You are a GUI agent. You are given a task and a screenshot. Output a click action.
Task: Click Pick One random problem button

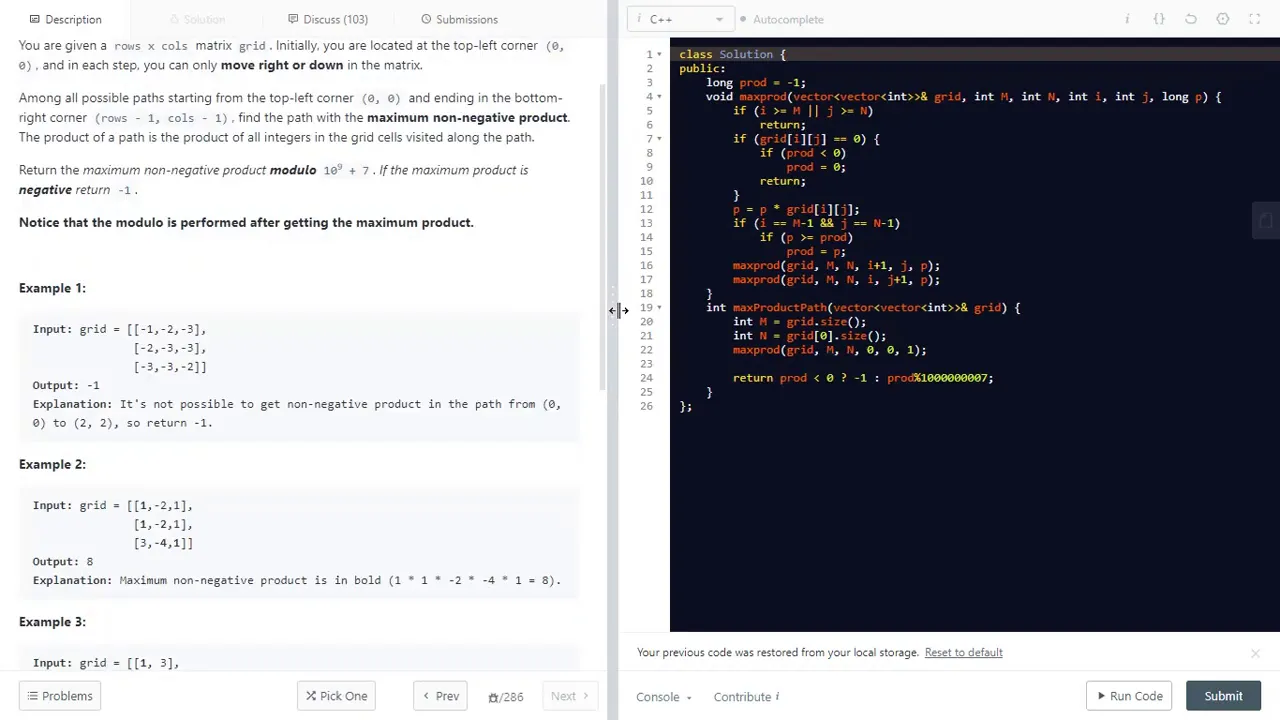pyautogui.click(x=336, y=696)
